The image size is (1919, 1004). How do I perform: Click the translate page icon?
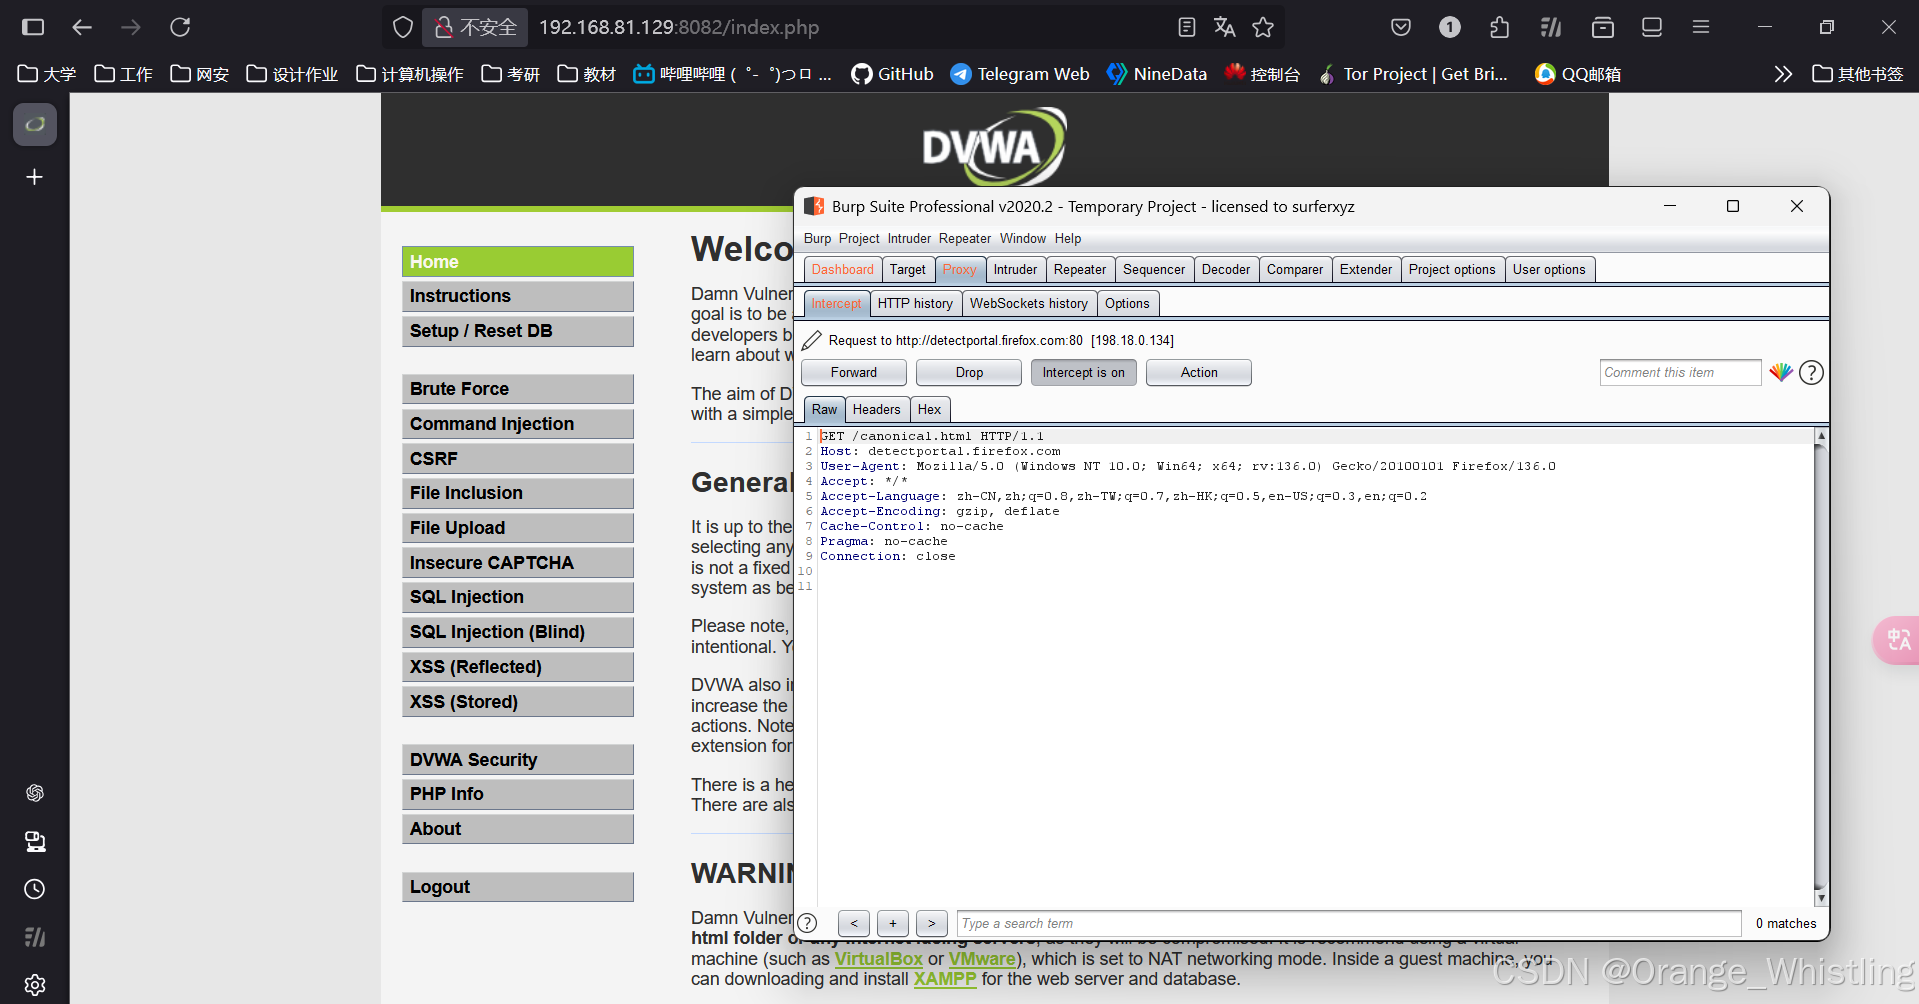(1224, 27)
